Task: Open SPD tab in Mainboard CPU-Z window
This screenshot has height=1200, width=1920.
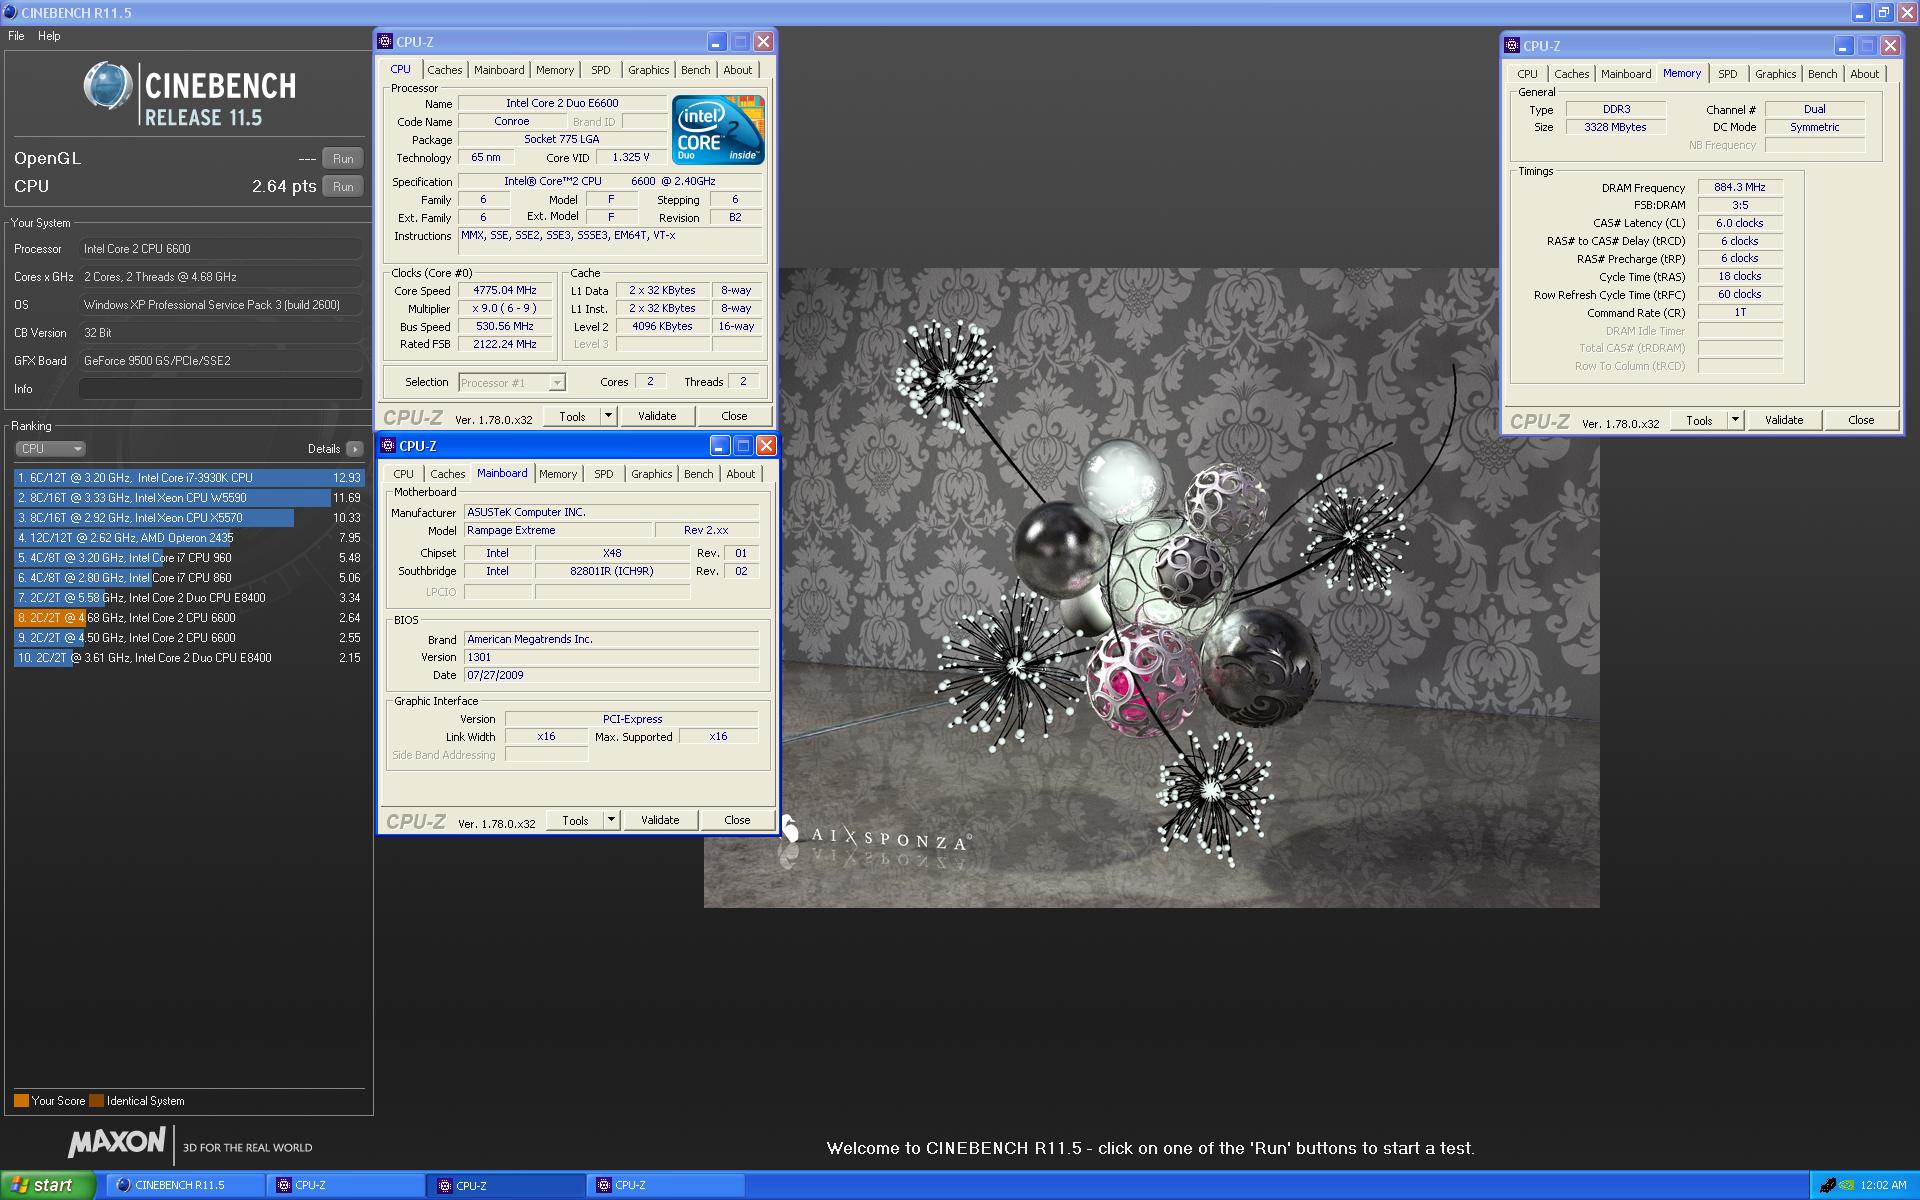Action: pos(603,474)
